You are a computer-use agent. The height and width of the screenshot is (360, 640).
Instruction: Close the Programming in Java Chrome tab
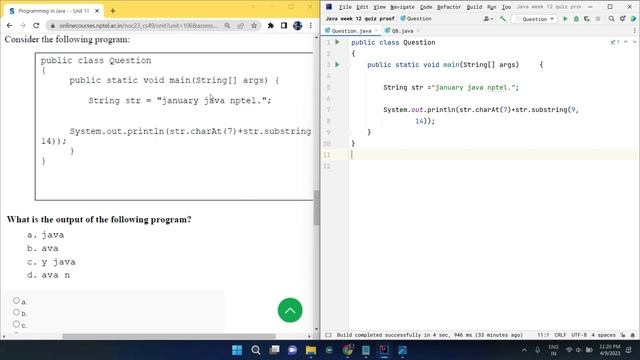(x=97, y=11)
